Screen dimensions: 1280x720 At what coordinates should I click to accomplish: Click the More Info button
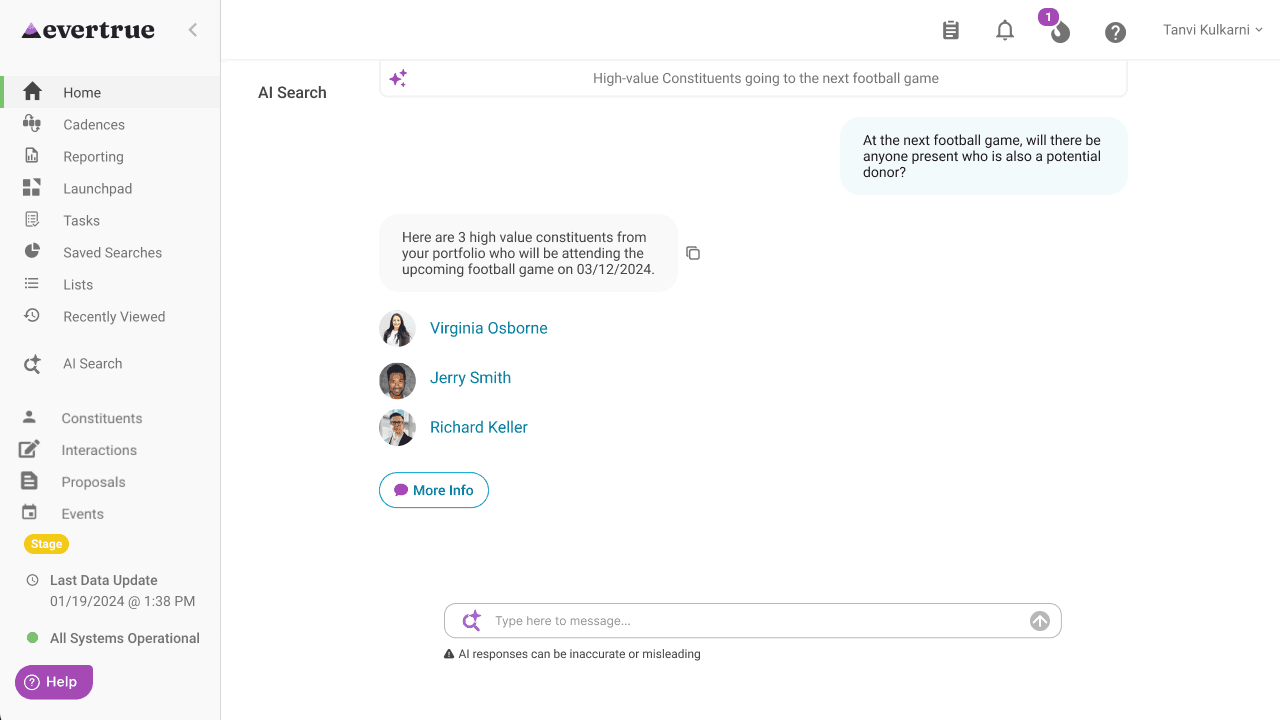(434, 490)
